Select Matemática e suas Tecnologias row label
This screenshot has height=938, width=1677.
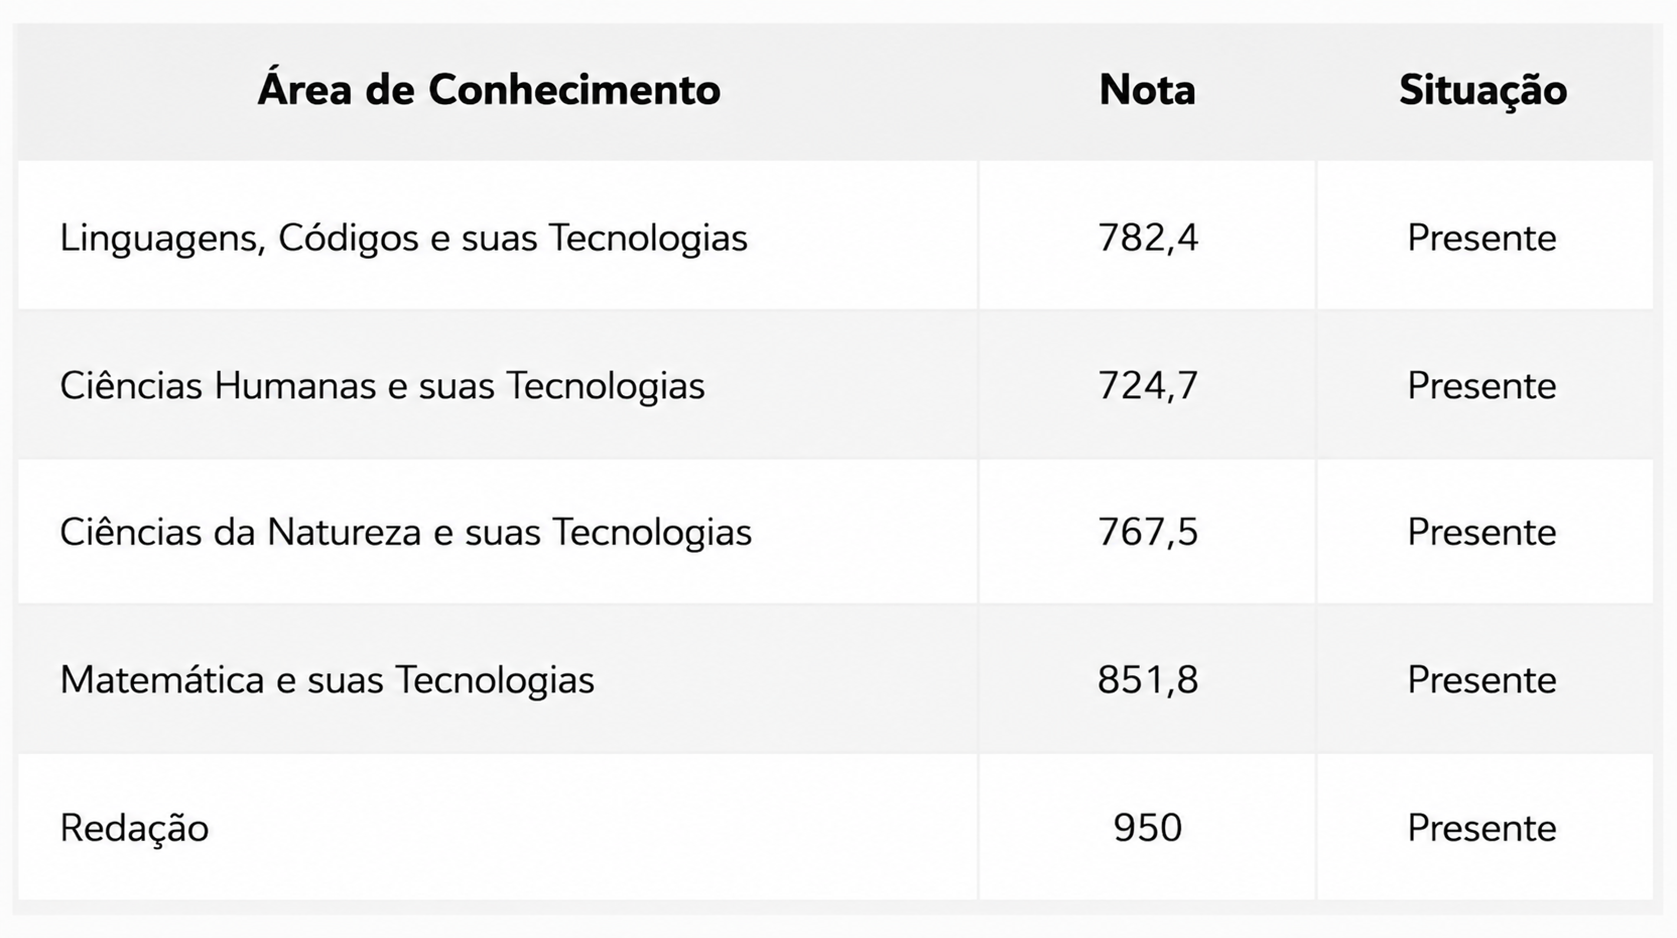(327, 680)
